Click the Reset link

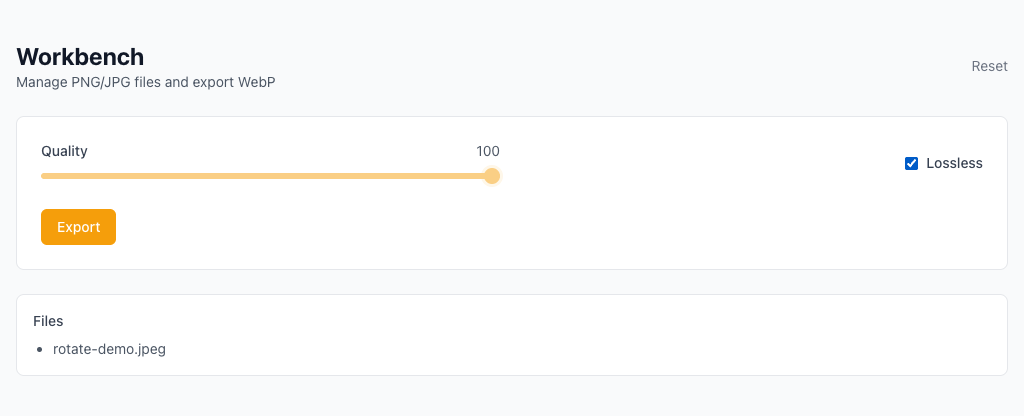989,66
